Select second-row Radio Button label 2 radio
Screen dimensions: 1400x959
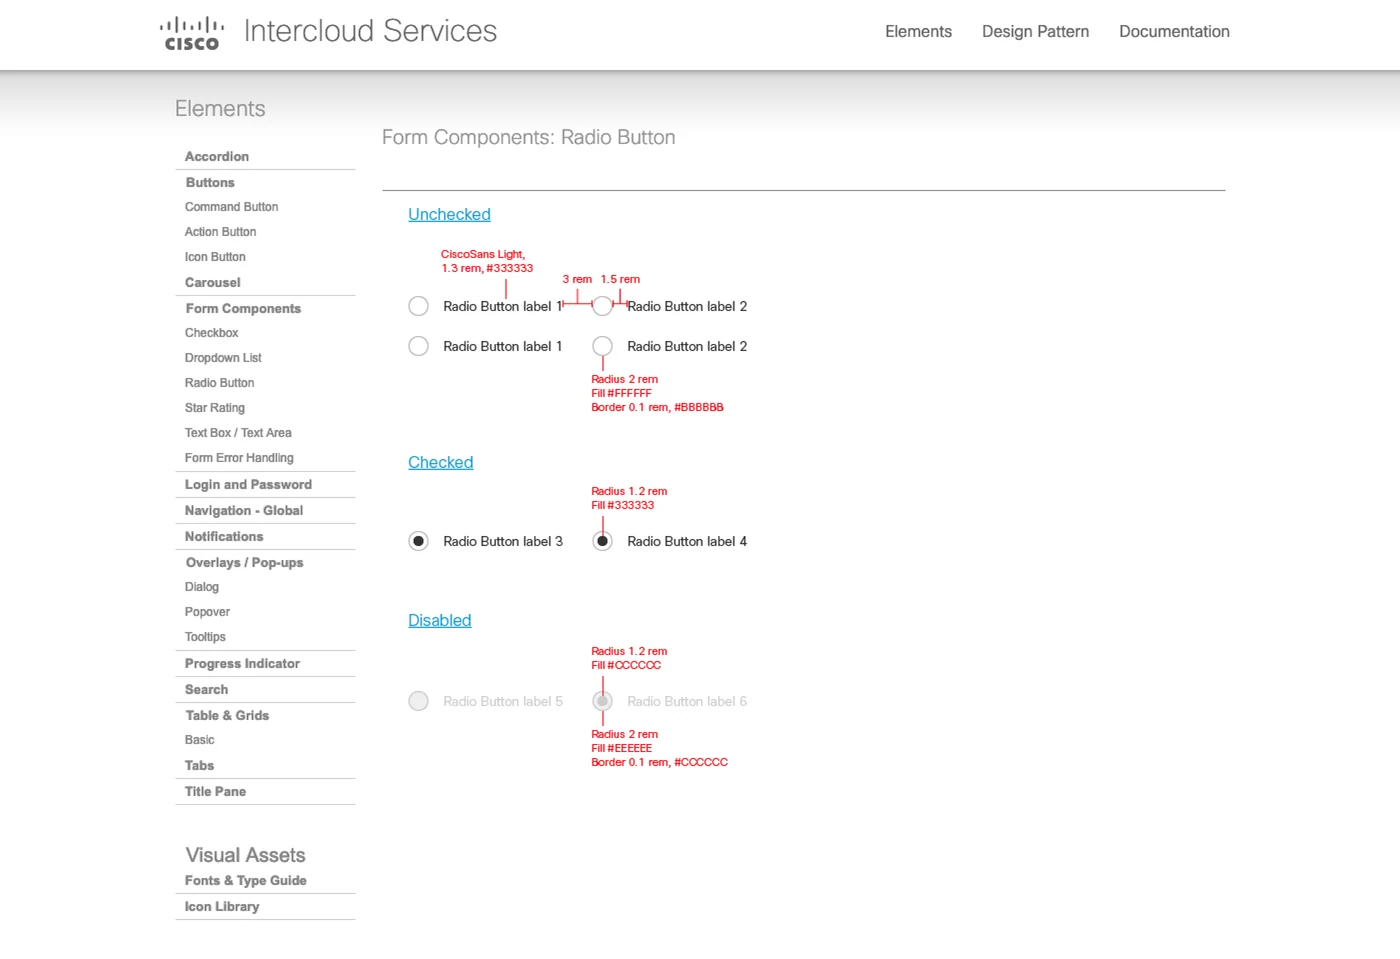pos(602,346)
